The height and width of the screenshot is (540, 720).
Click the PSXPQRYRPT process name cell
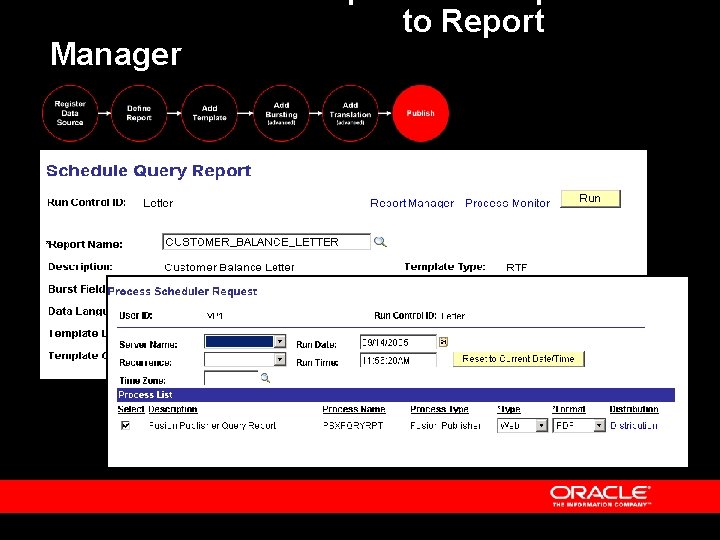pyautogui.click(x=353, y=426)
